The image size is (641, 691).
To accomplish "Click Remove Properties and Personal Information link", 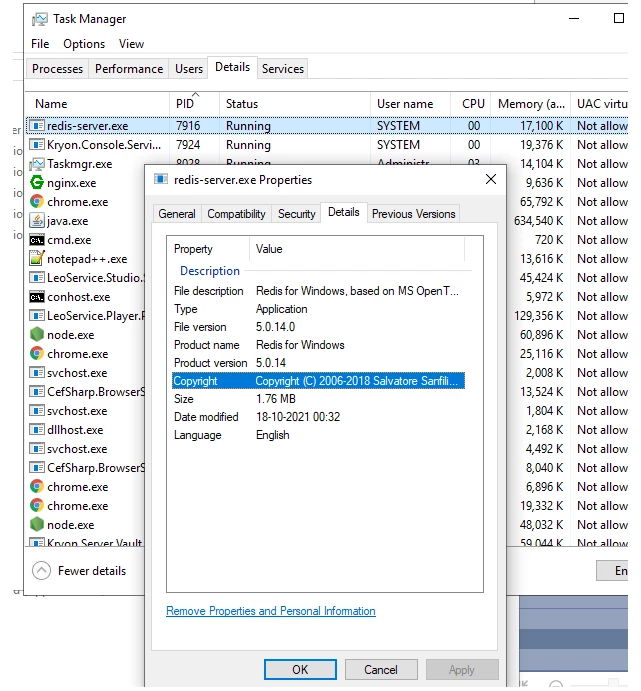I will pyautogui.click(x=270, y=611).
